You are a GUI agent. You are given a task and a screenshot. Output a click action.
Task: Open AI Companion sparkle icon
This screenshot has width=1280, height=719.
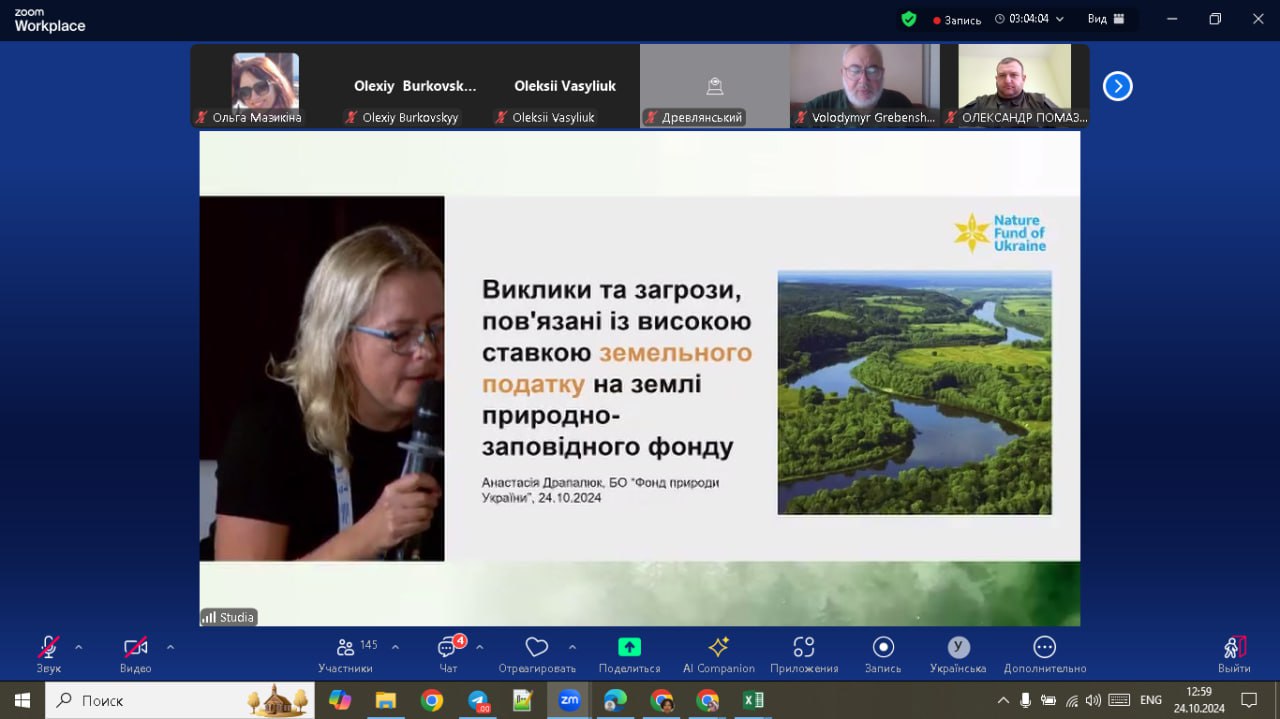tap(718, 647)
